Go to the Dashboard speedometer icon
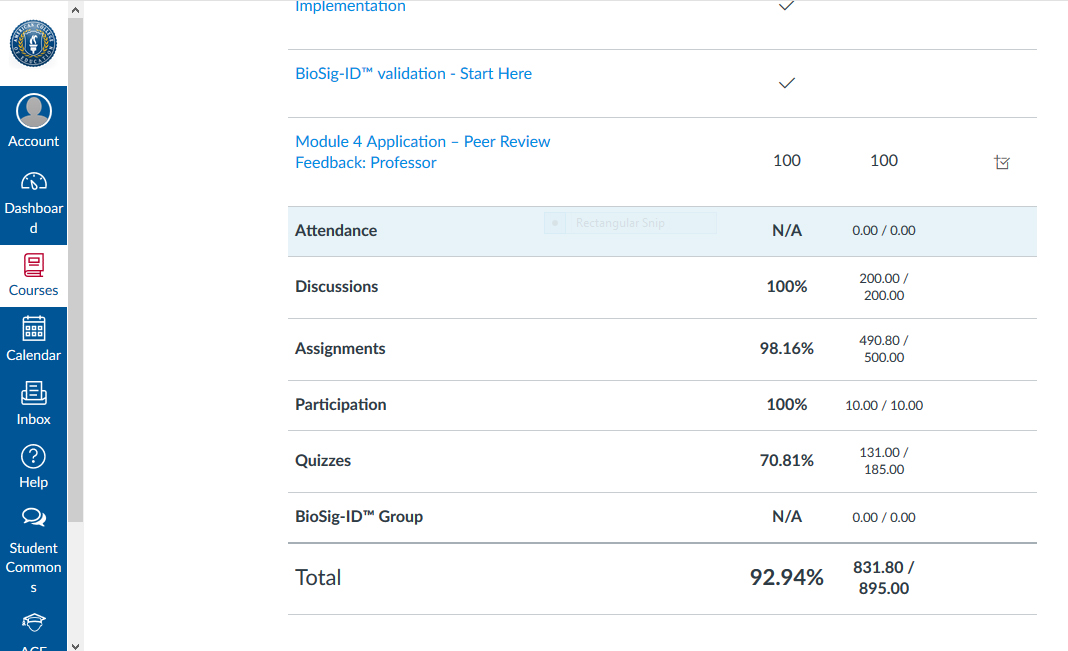 (33, 182)
